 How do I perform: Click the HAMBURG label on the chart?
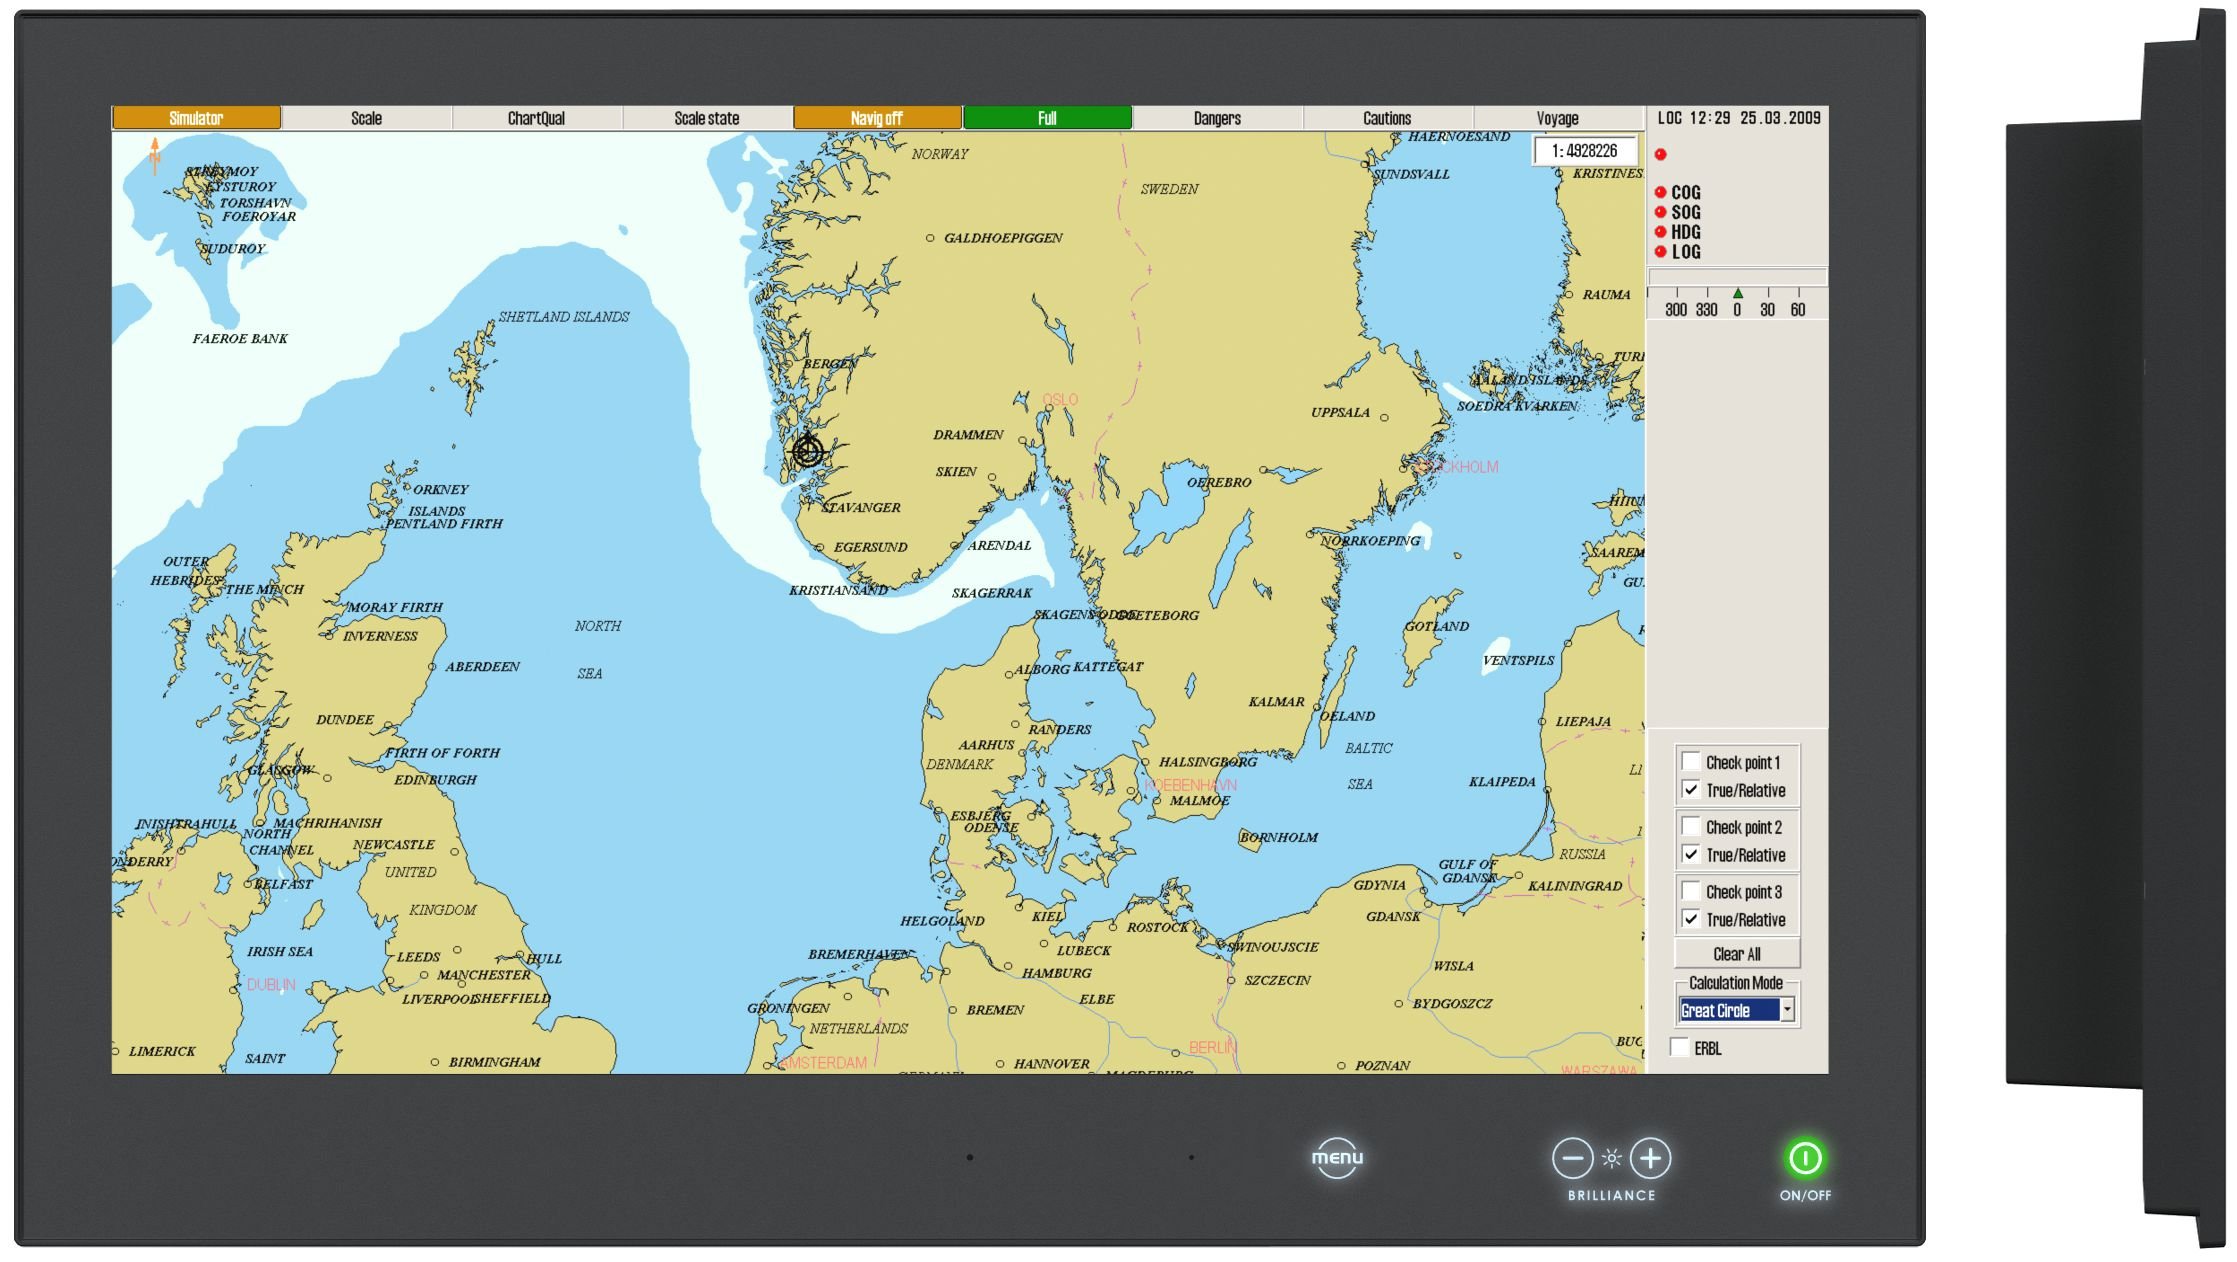(1057, 972)
